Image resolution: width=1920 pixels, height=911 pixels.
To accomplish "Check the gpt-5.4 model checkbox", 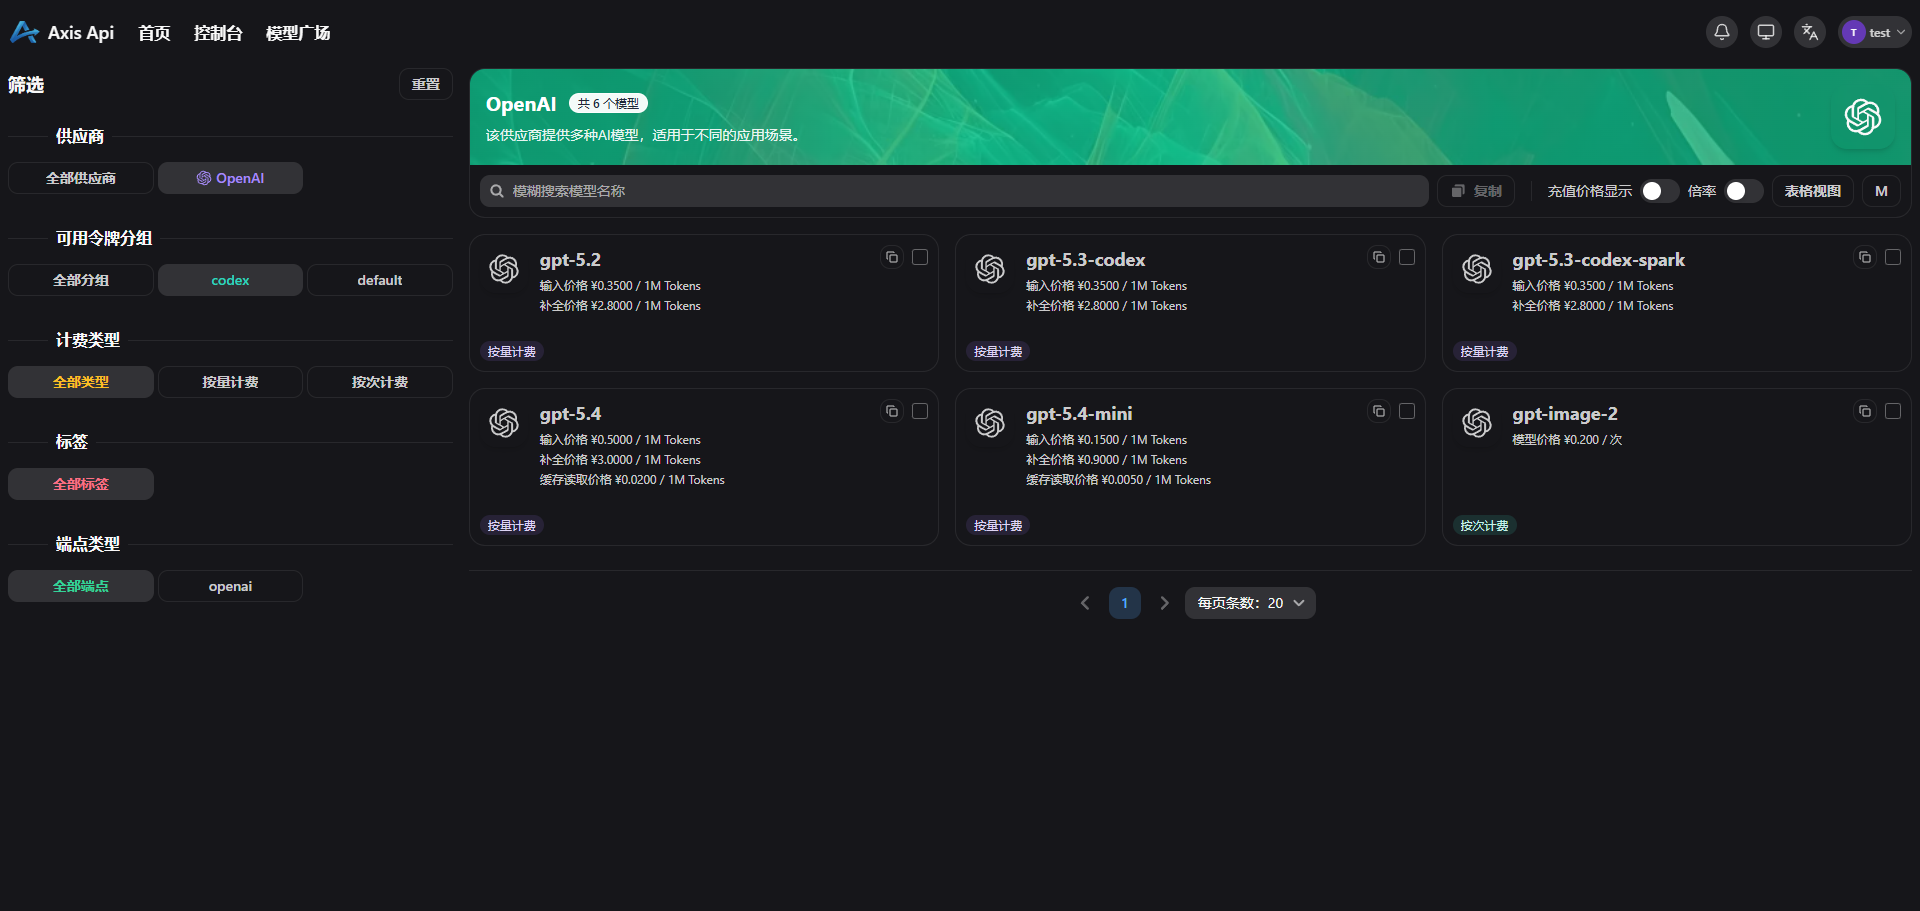I will (920, 411).
